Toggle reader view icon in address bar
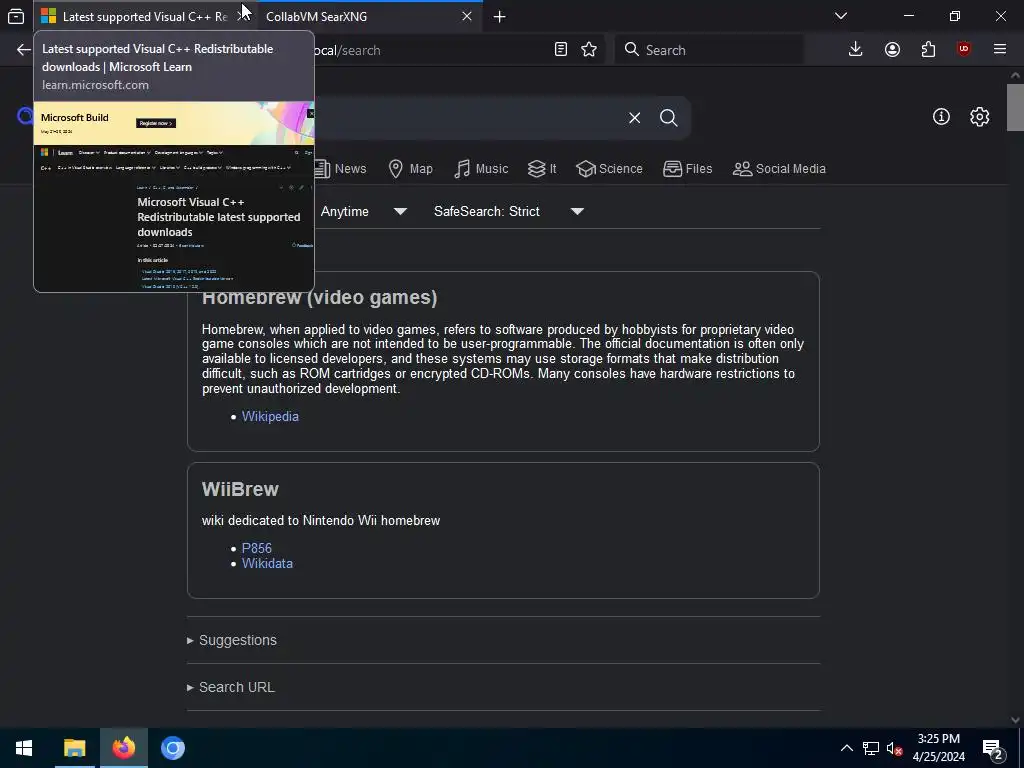The height and width of the screenshot is (768, 1024). (560, 50)
